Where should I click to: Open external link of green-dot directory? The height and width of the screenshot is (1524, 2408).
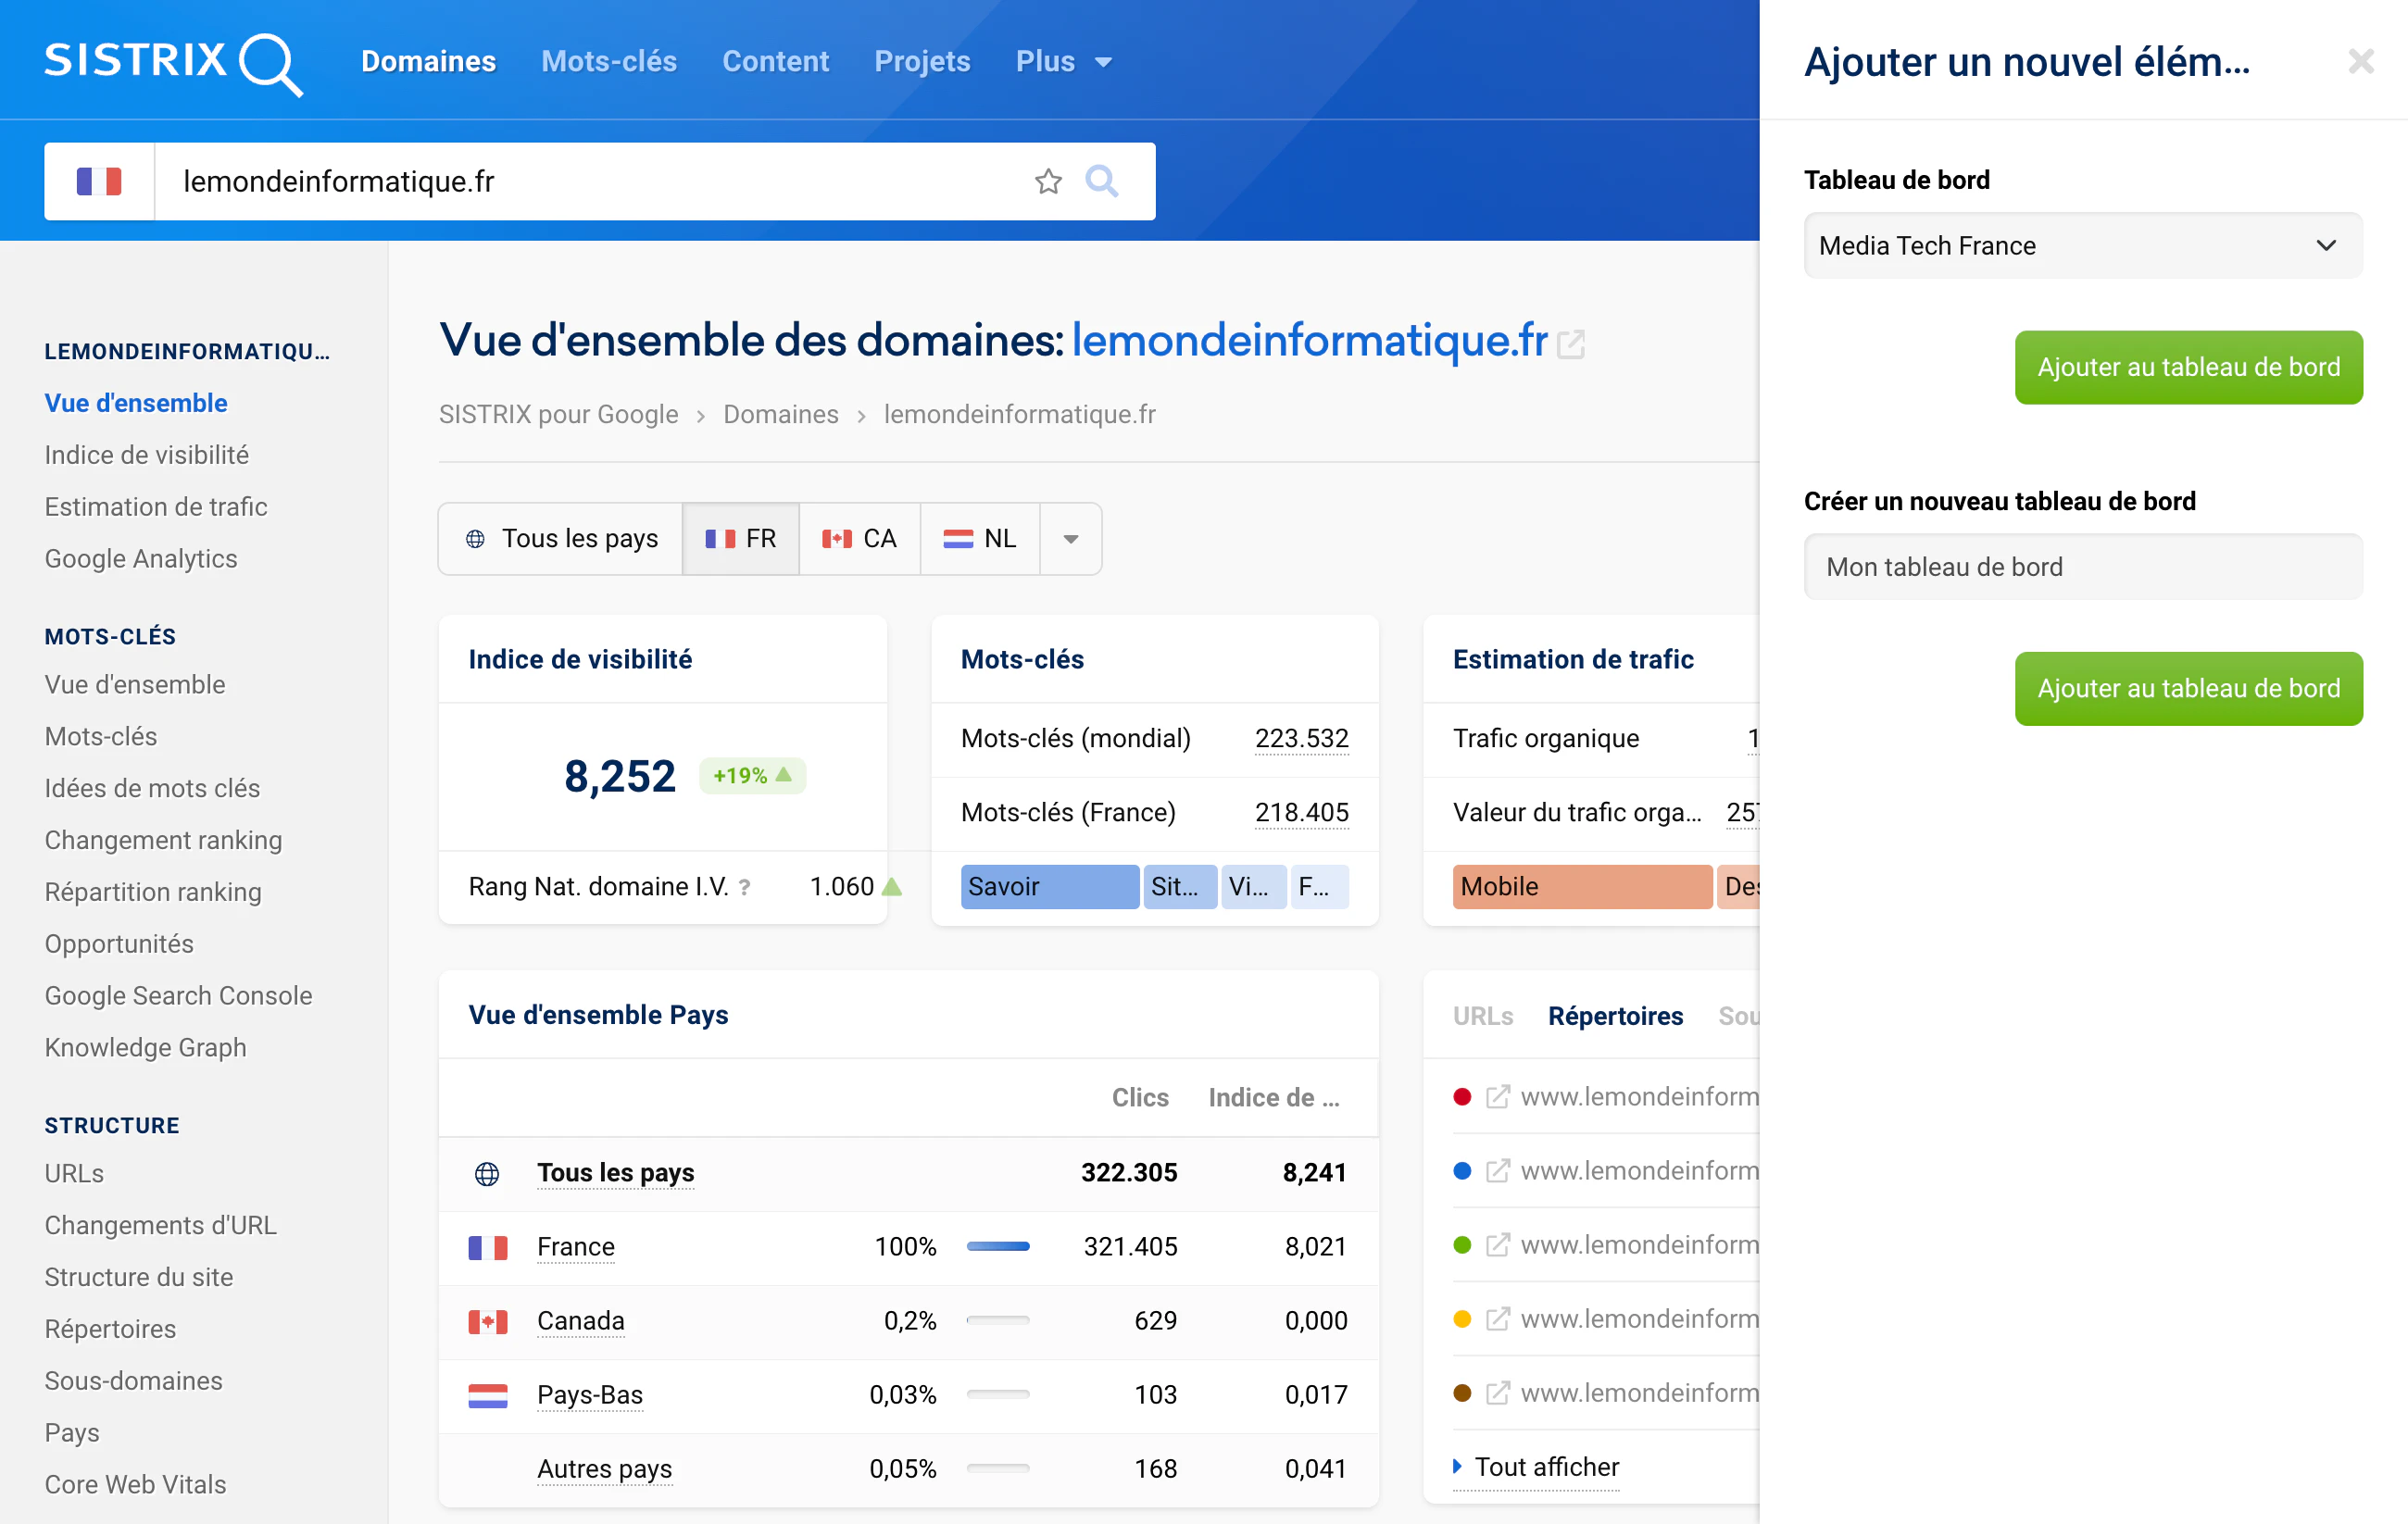1497,1245
